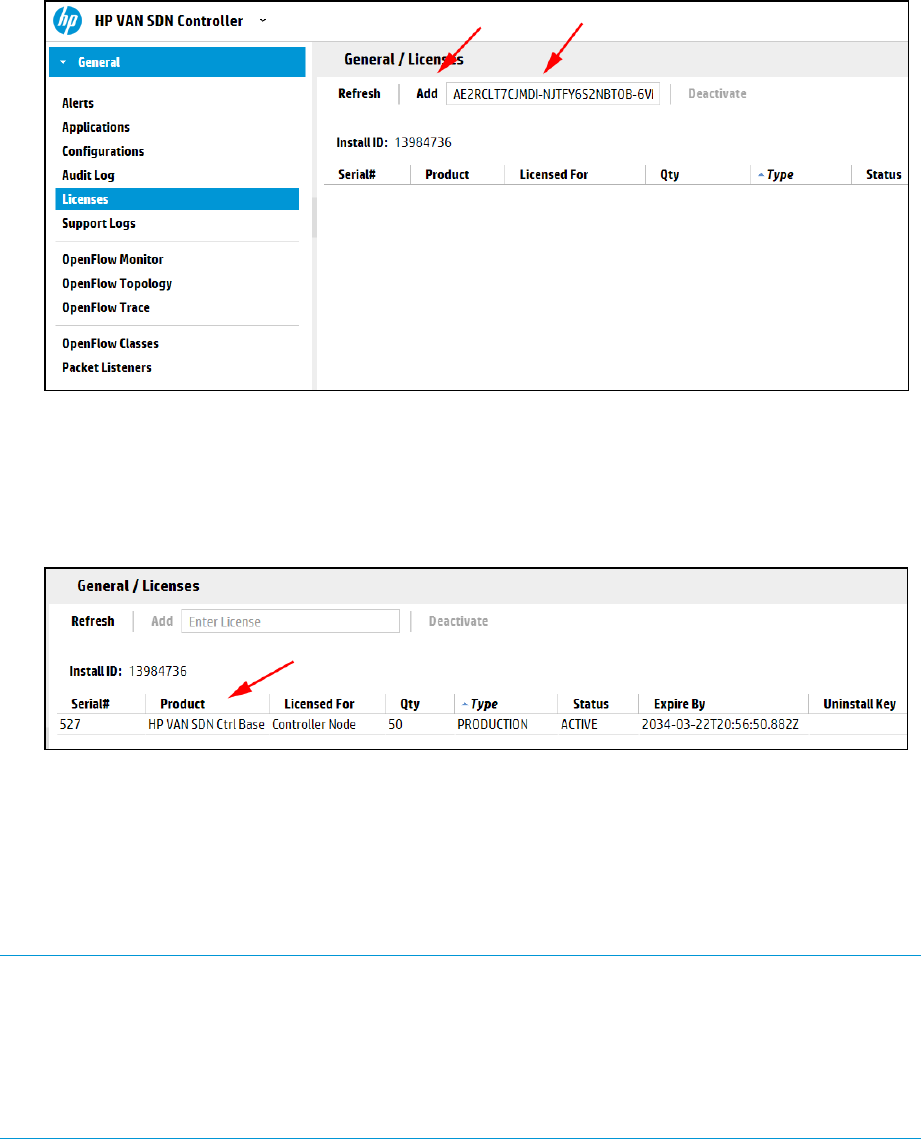Click the HP VAN SDN Ctrl Base cell
921x1139 pixels.
(x=206, y=724)
